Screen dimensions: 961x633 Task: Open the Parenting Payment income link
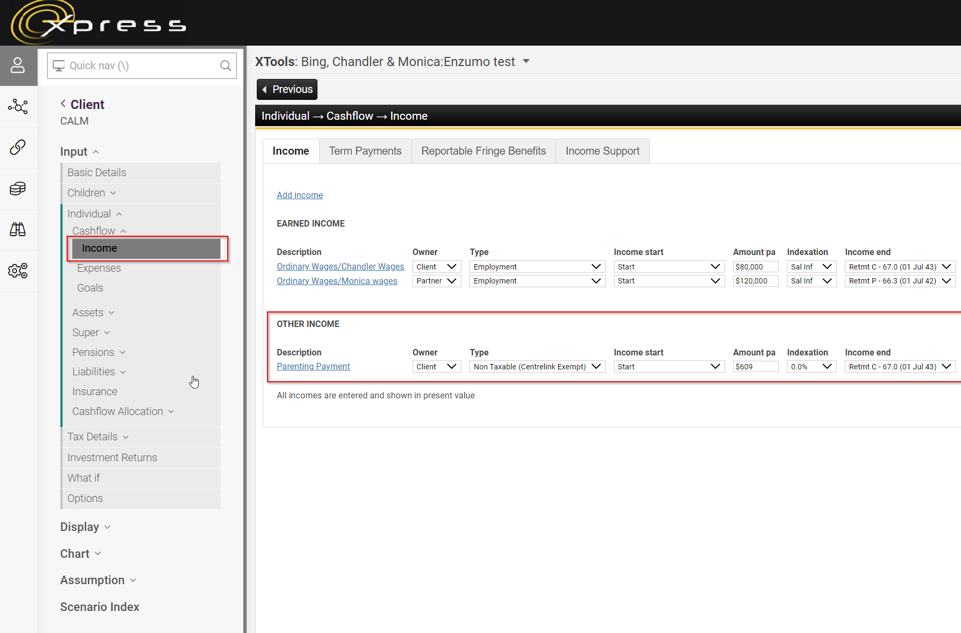(x=313, y=367)
